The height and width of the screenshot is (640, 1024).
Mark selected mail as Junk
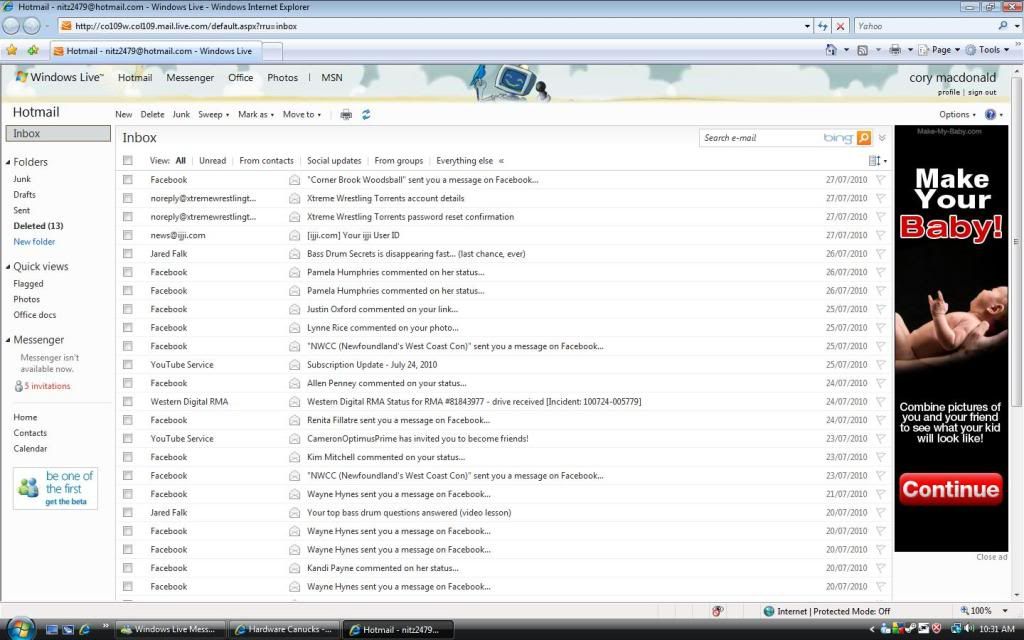coord(181,115)
